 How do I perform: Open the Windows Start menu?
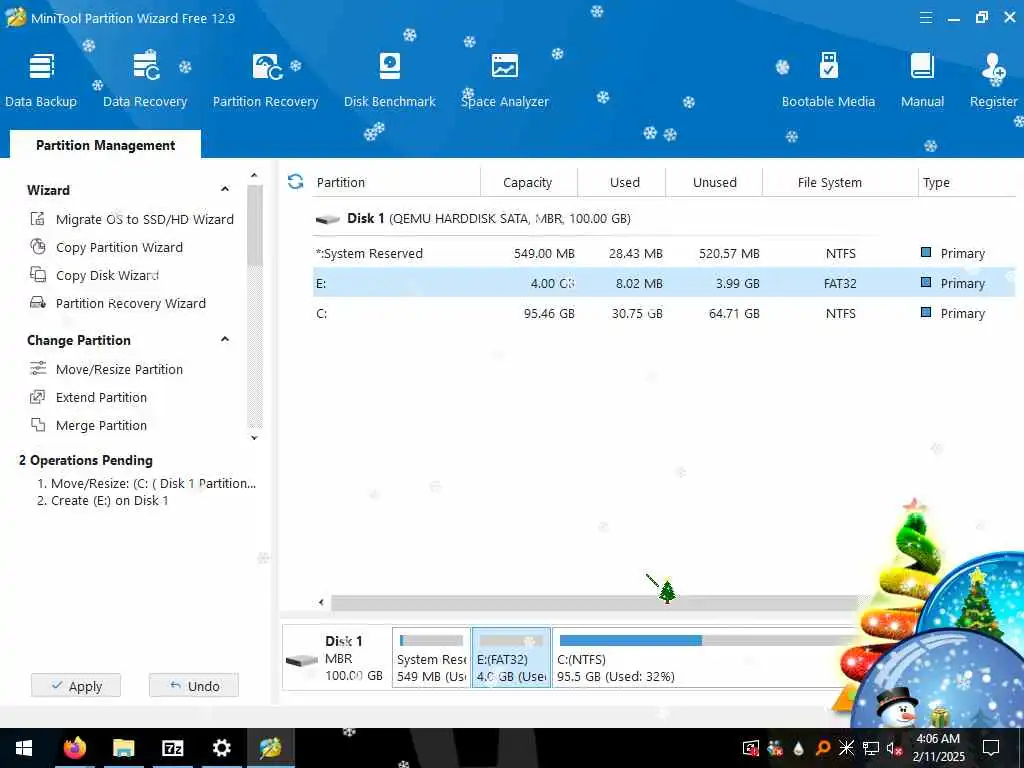24,748
